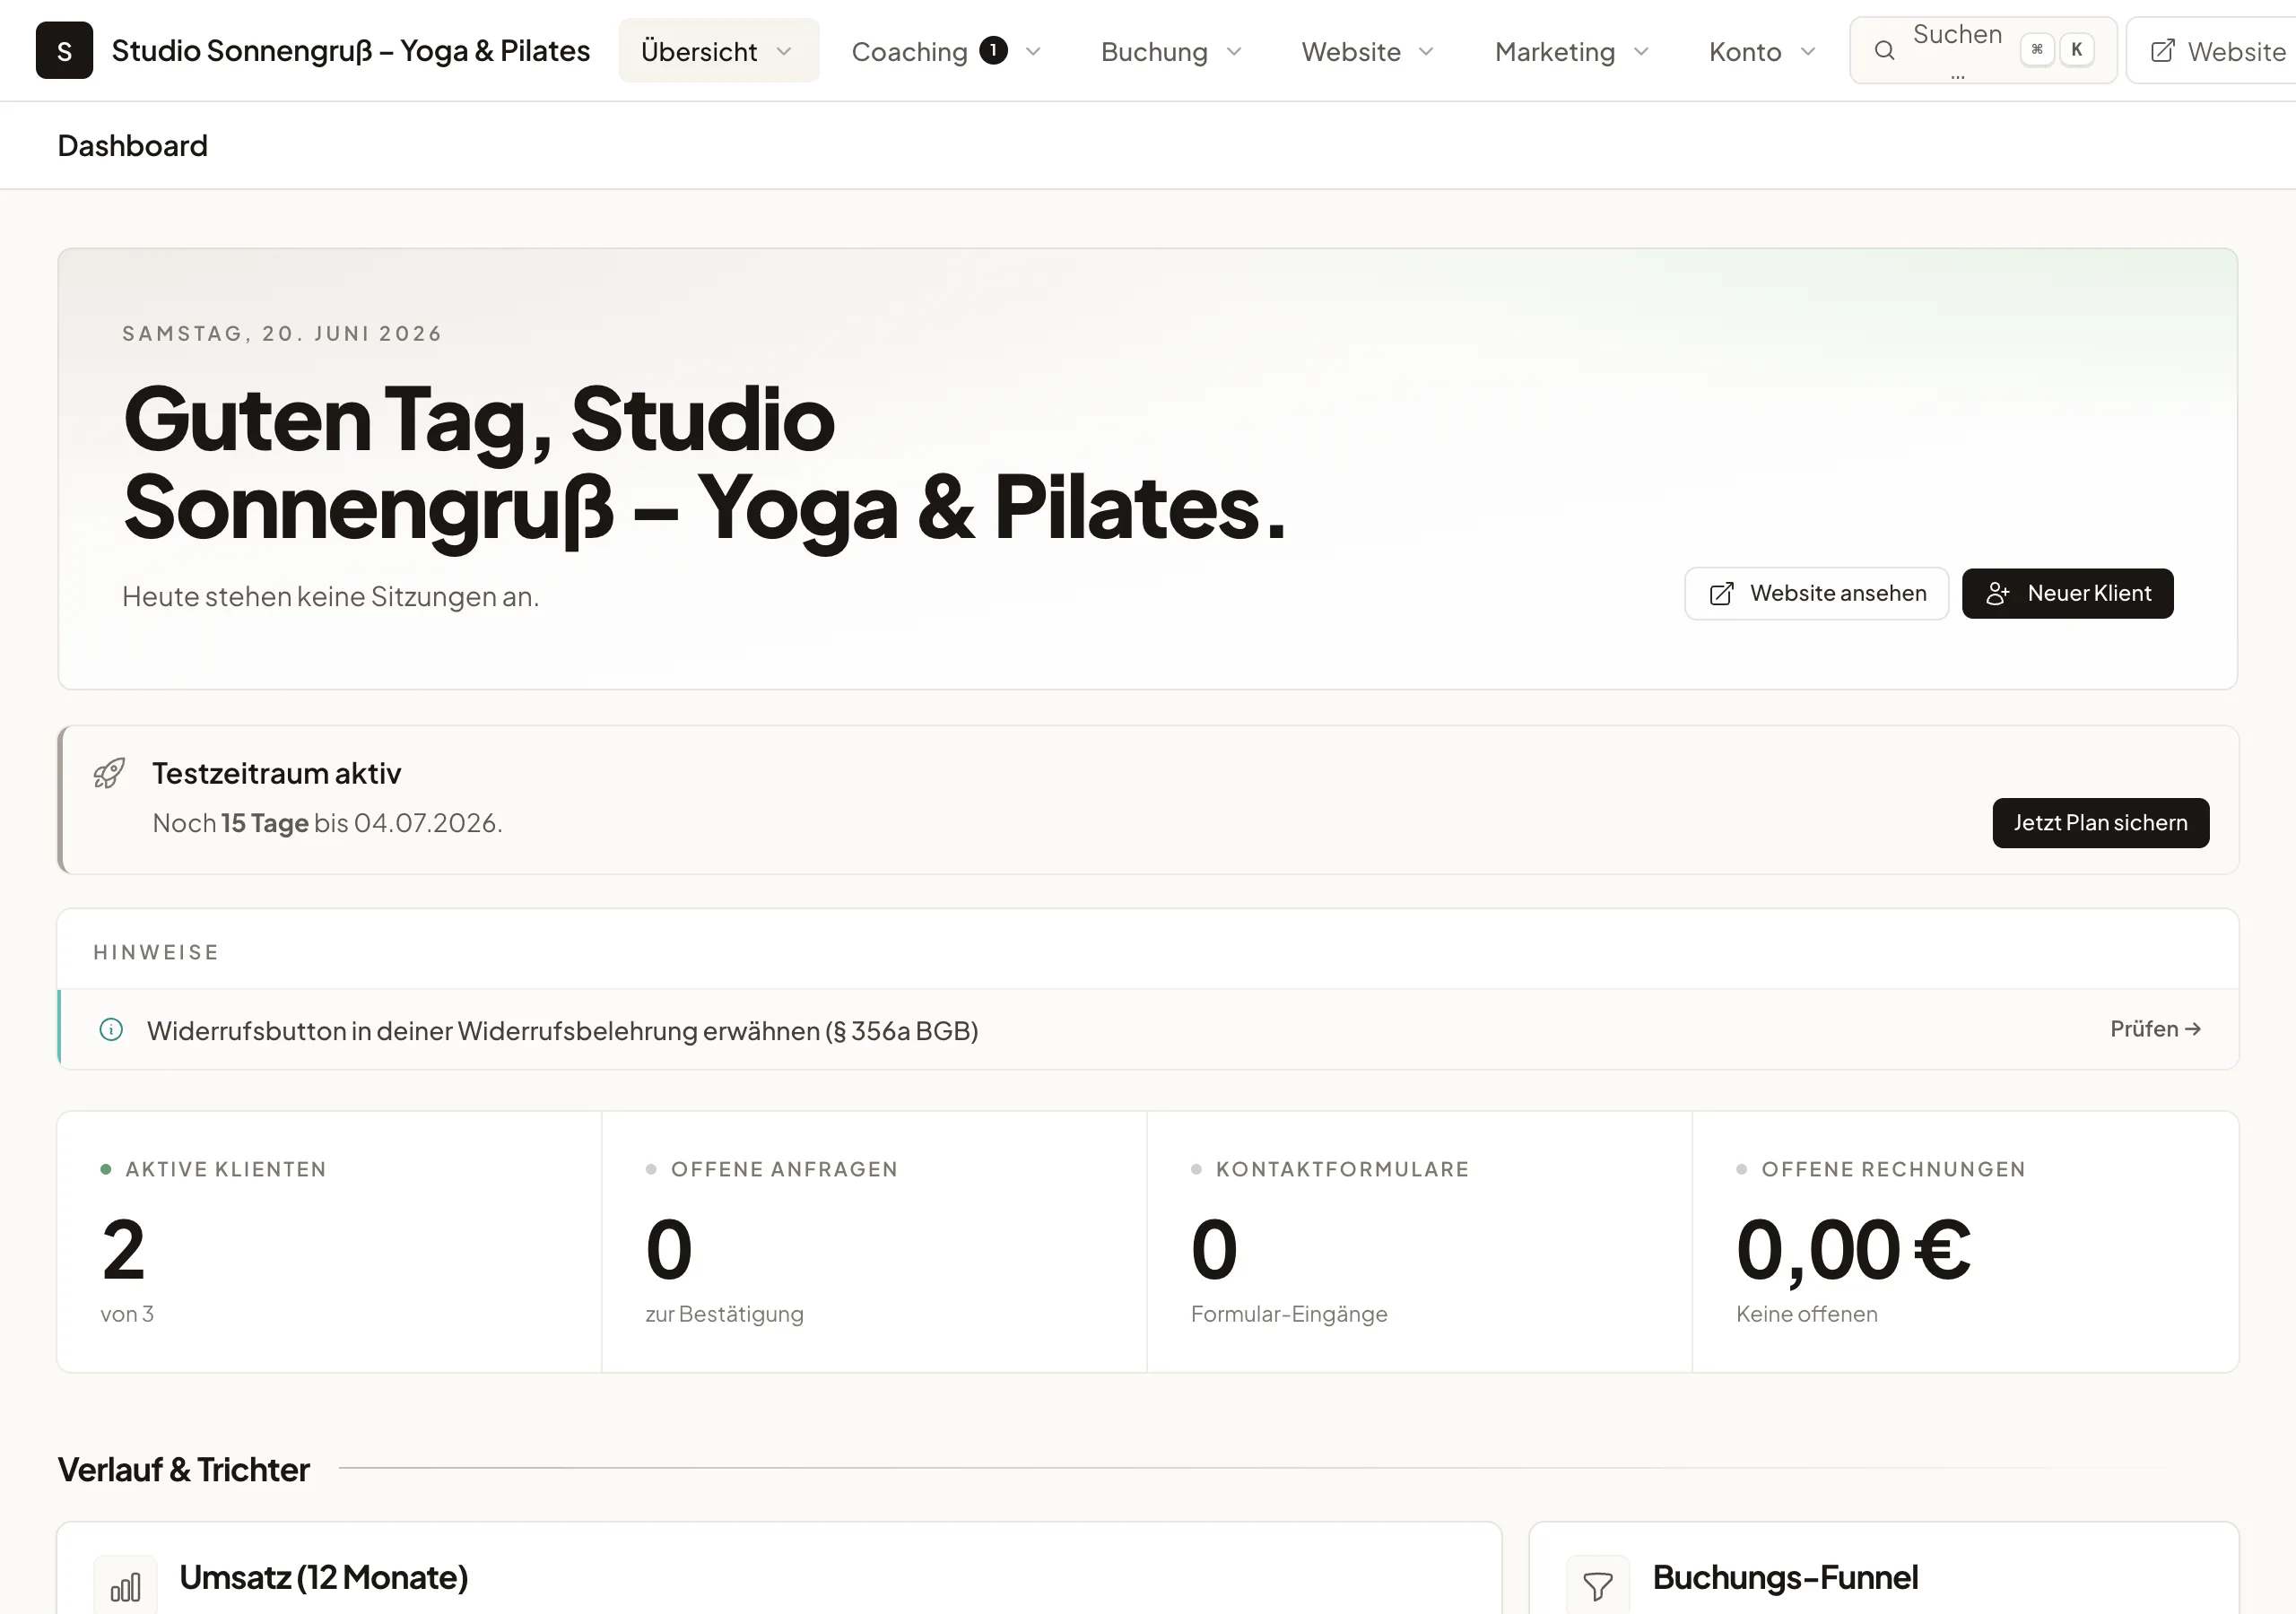Click the external-link icon in Website ansehen
Viewport: 2296px width, 1614px height.
(x=1721, y=594)
